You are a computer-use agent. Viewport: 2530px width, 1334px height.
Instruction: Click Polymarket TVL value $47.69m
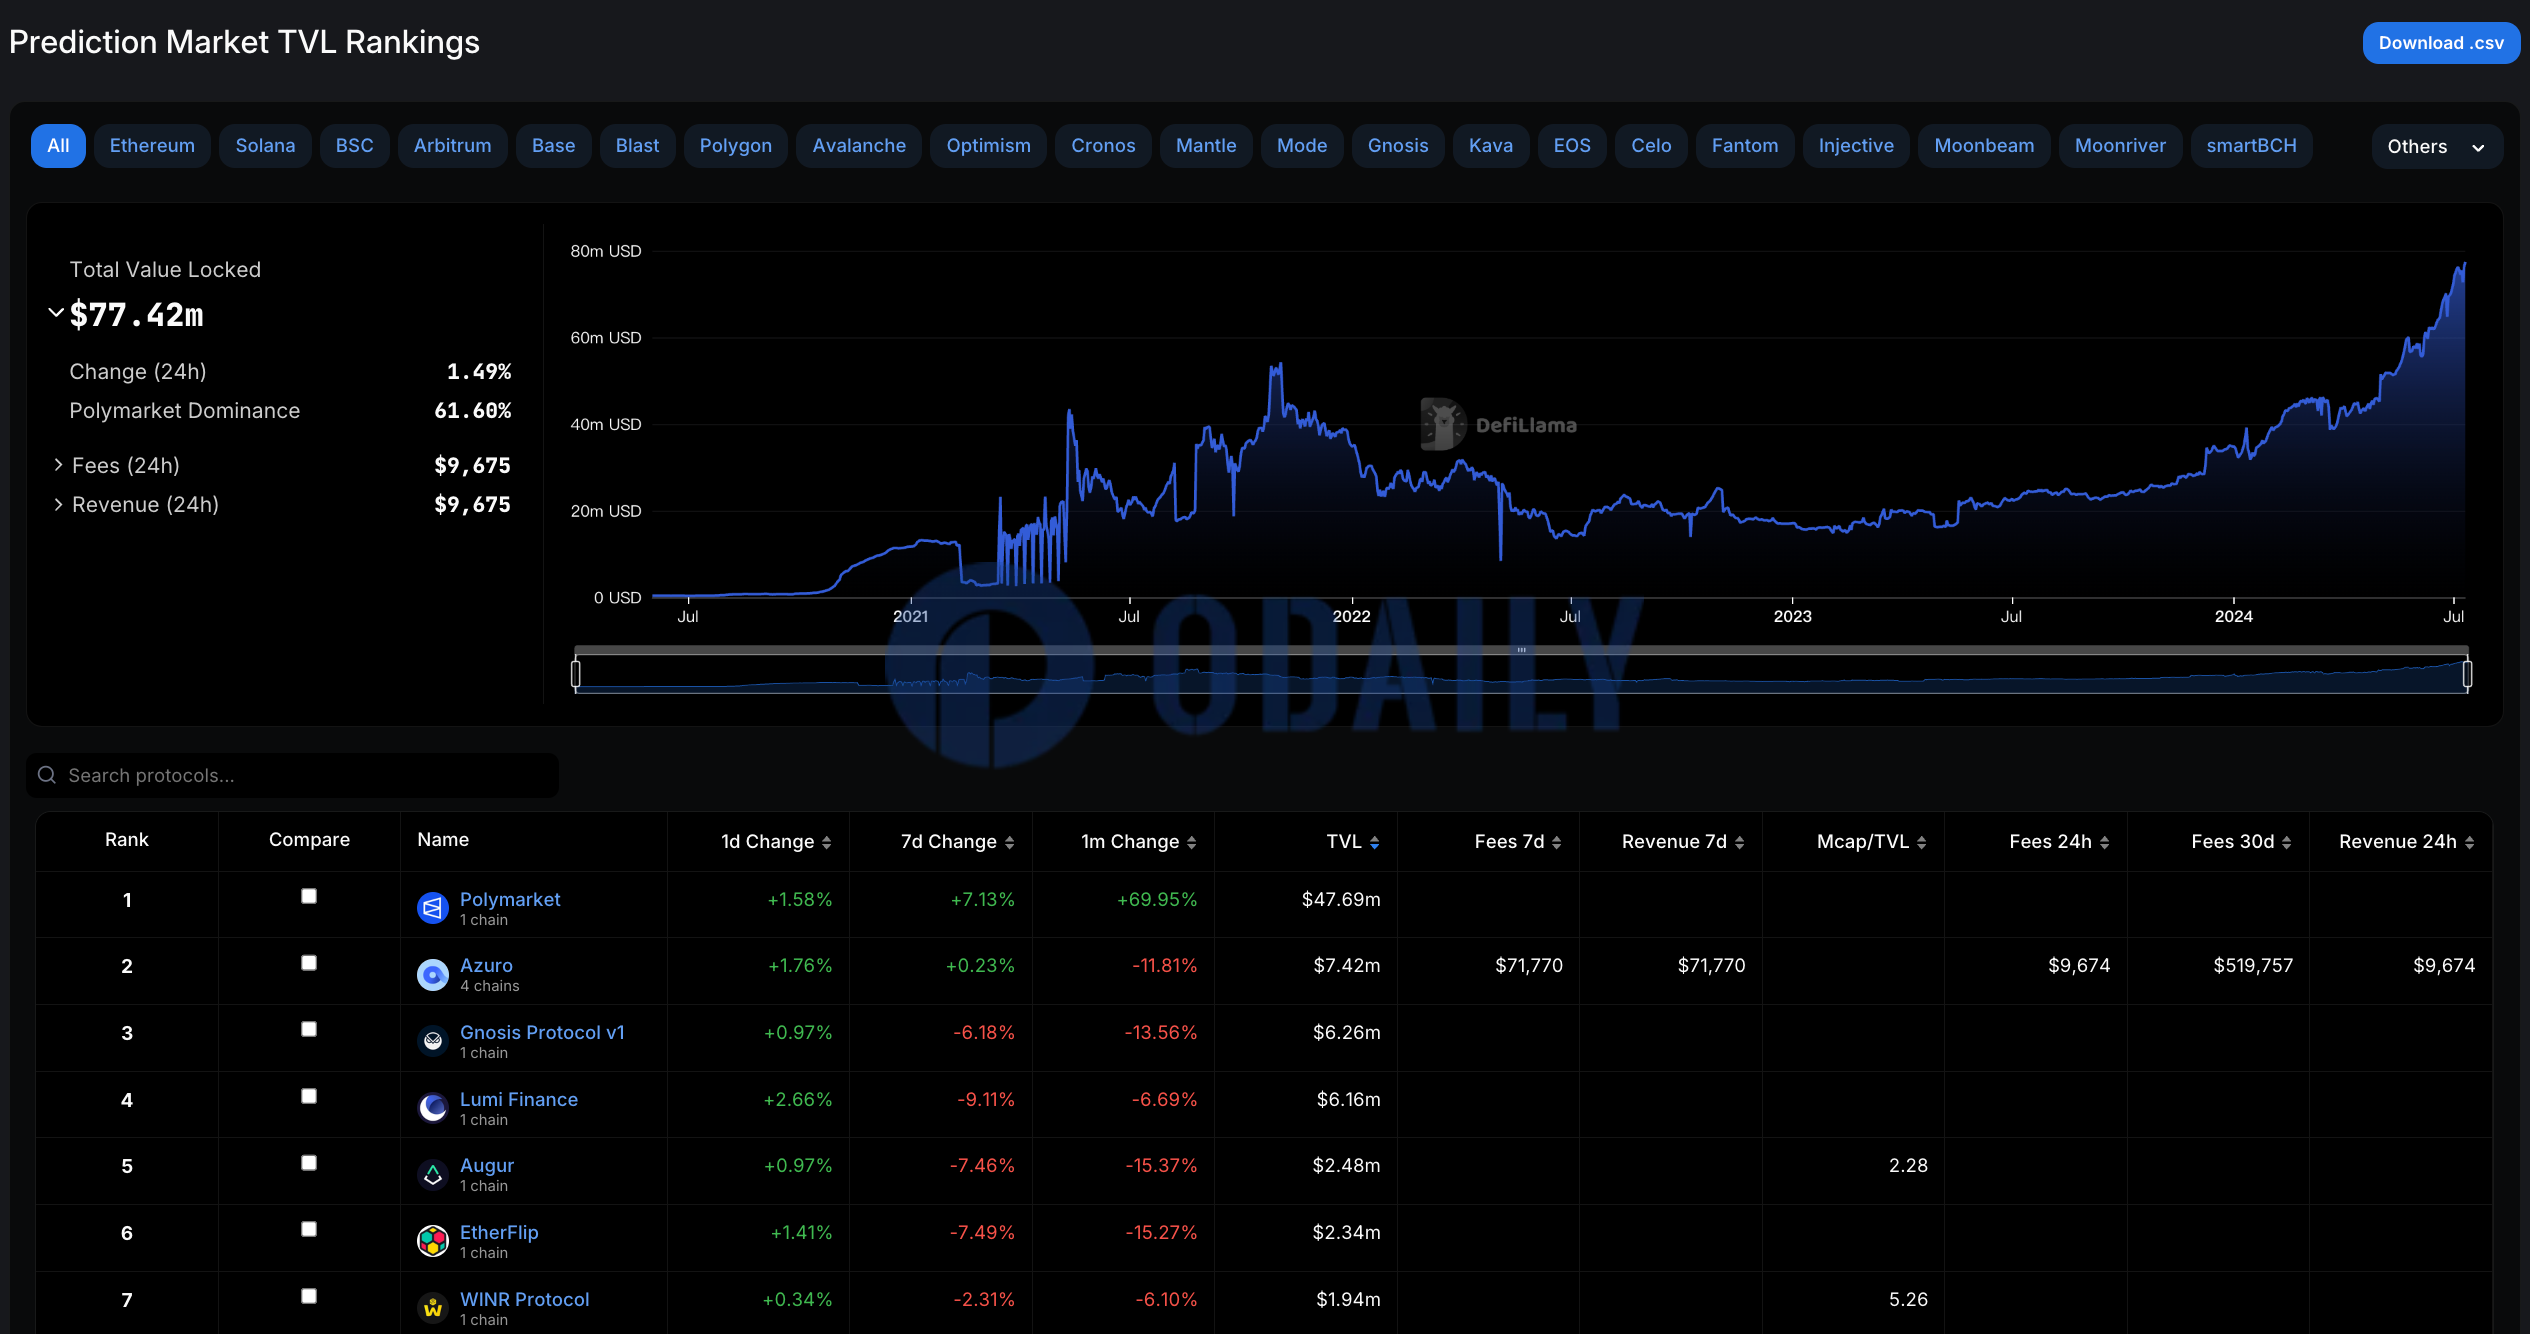(x=1341, y=899)
